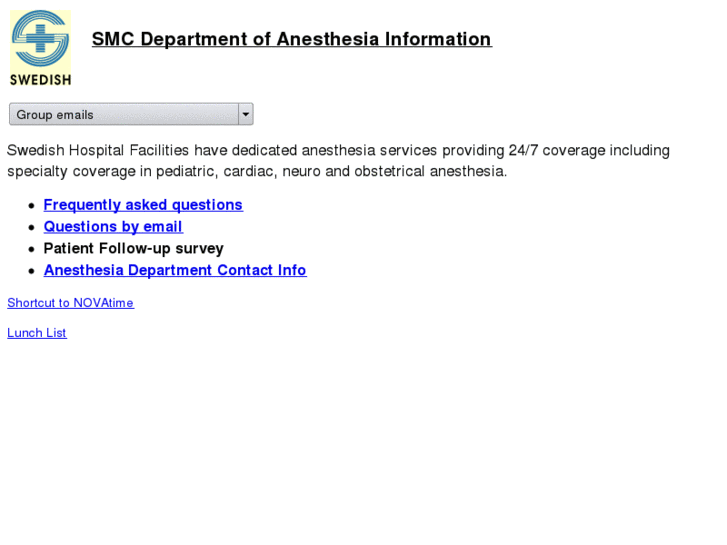Image resolution: width=727 pixels, height=545 pixels.
Task: Follow the Shortcut to NOVAtime link
Action: click(70, 303)
